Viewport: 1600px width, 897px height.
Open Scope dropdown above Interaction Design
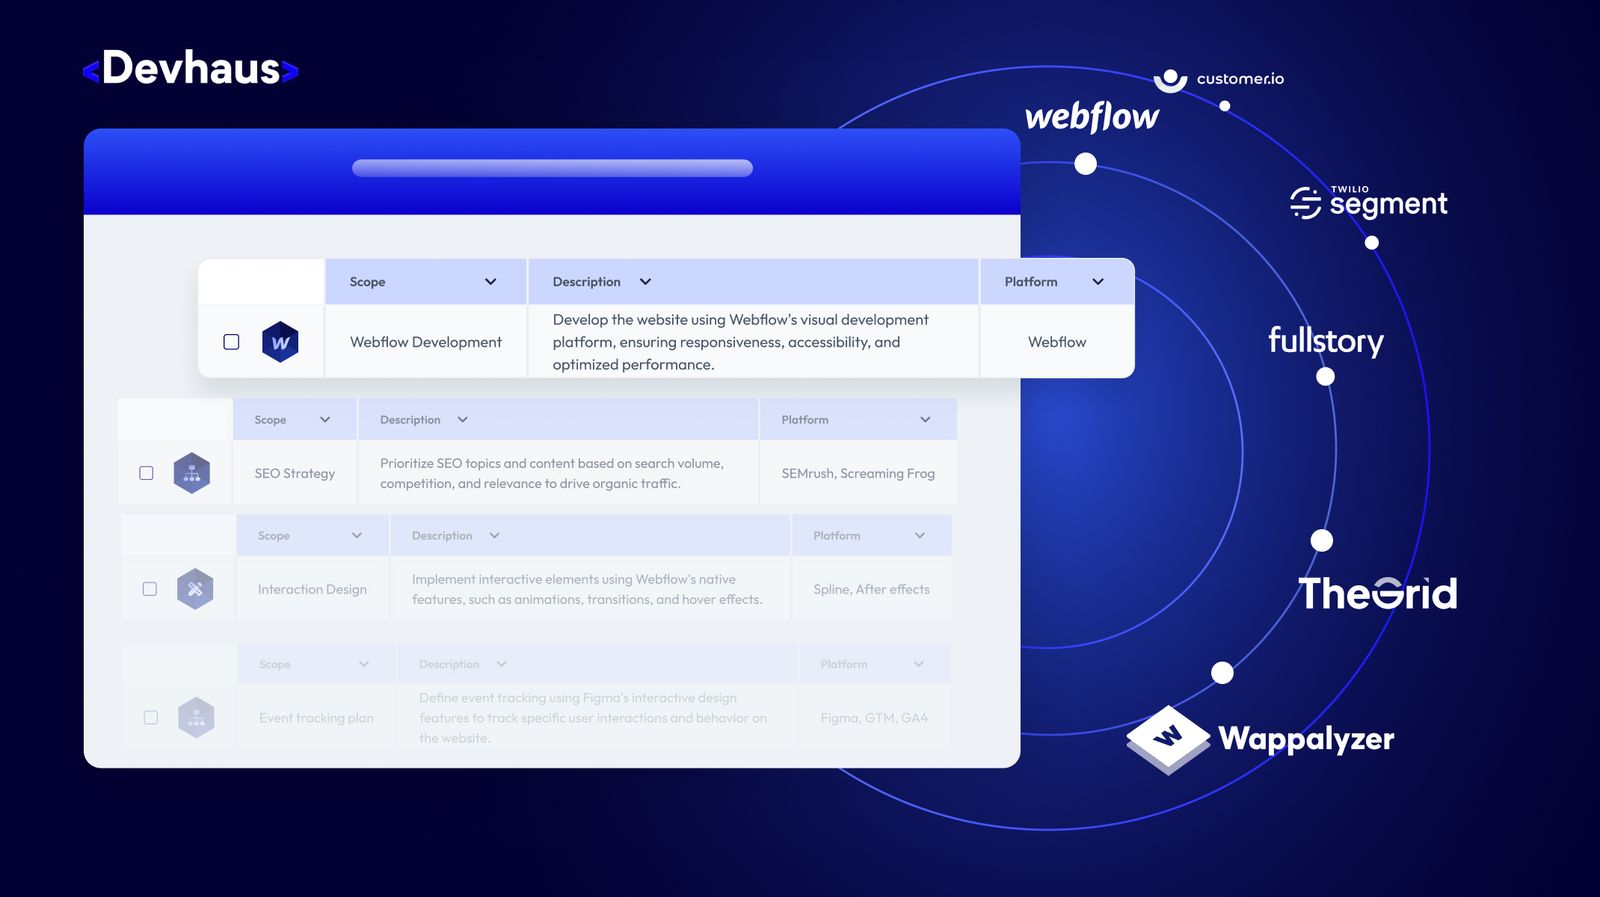pos(357,536)
